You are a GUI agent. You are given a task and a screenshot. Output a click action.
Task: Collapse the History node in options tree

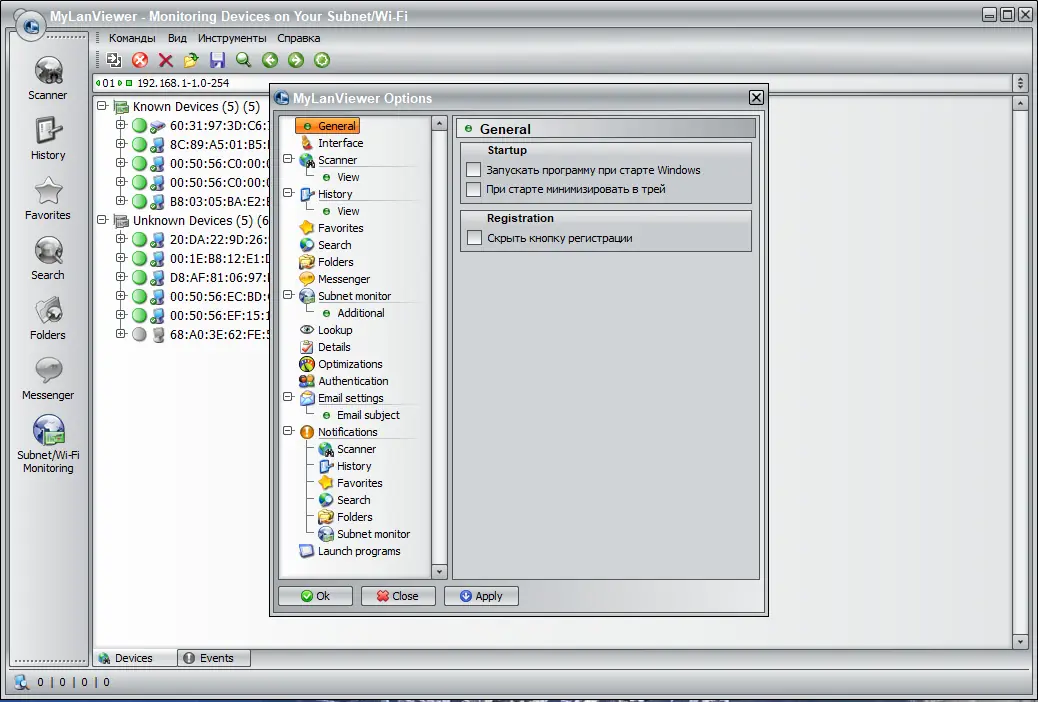pos(288,193)
